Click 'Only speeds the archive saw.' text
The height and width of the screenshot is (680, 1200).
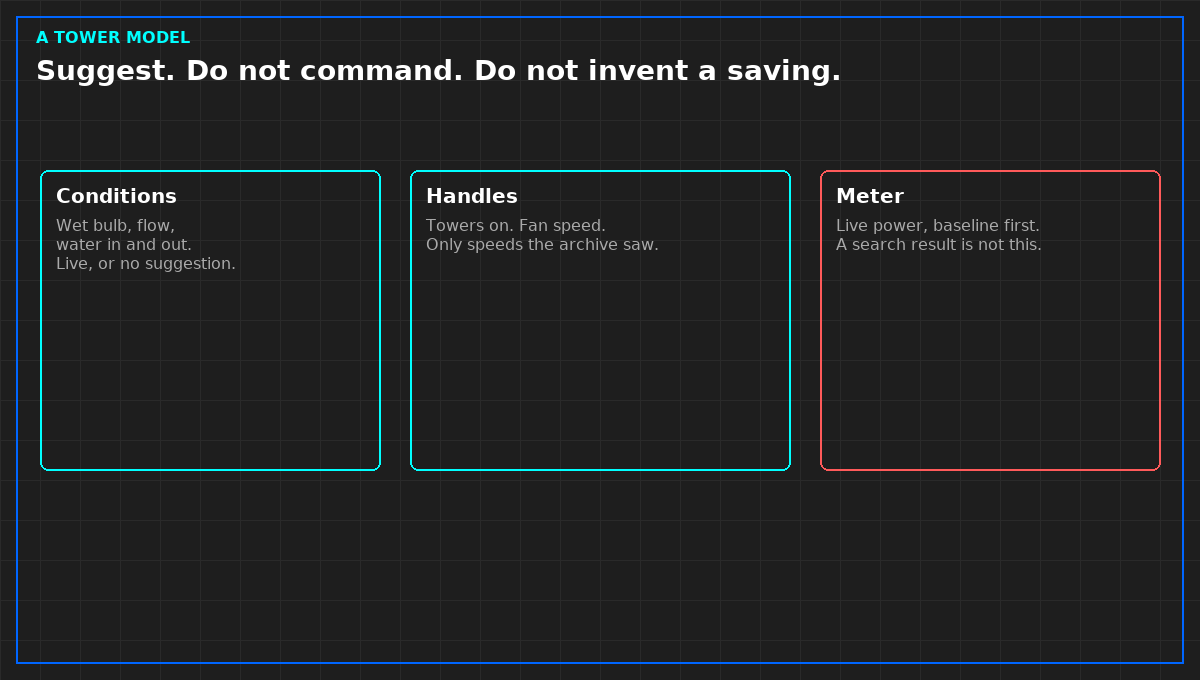point(542,245)
